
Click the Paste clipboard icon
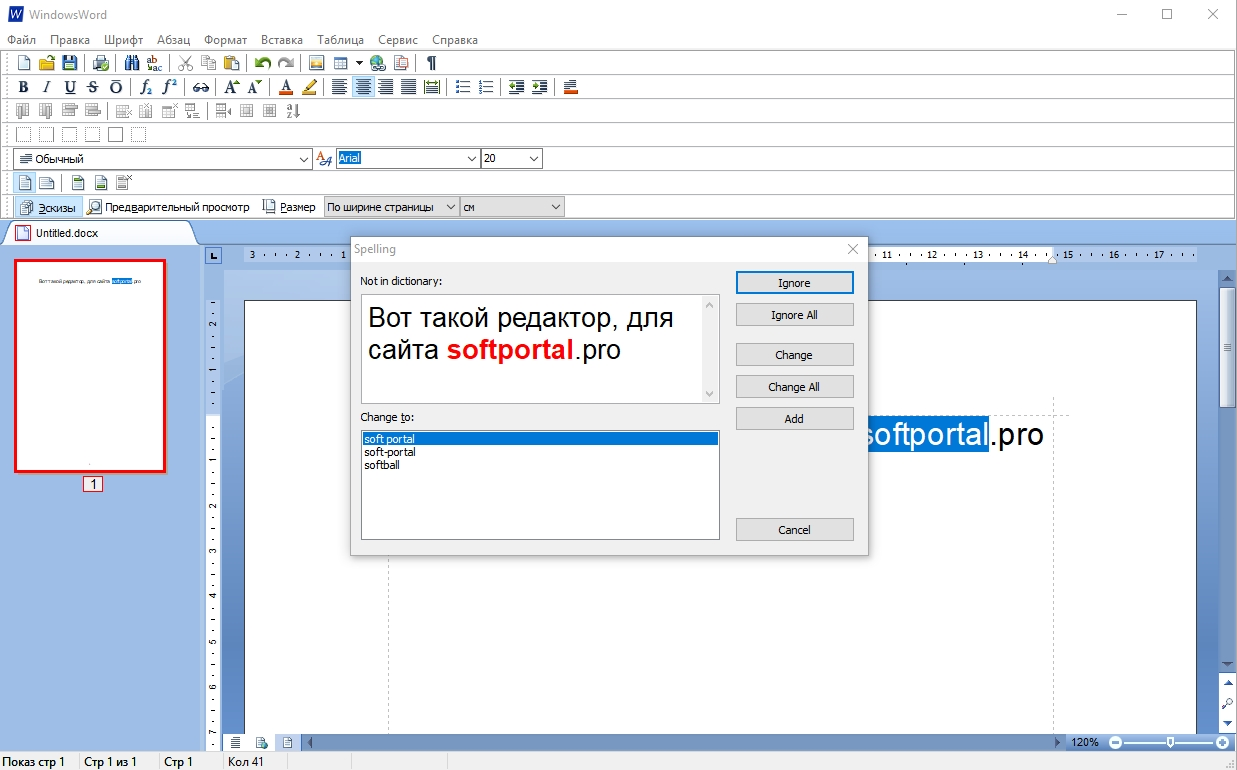click(232, 63)
